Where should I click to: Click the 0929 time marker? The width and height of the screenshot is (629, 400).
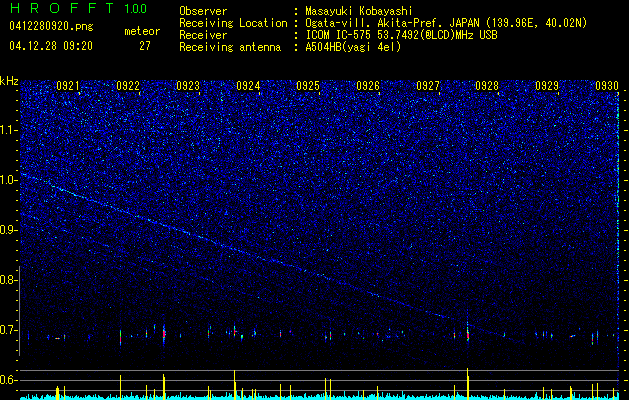pos(547,86)
